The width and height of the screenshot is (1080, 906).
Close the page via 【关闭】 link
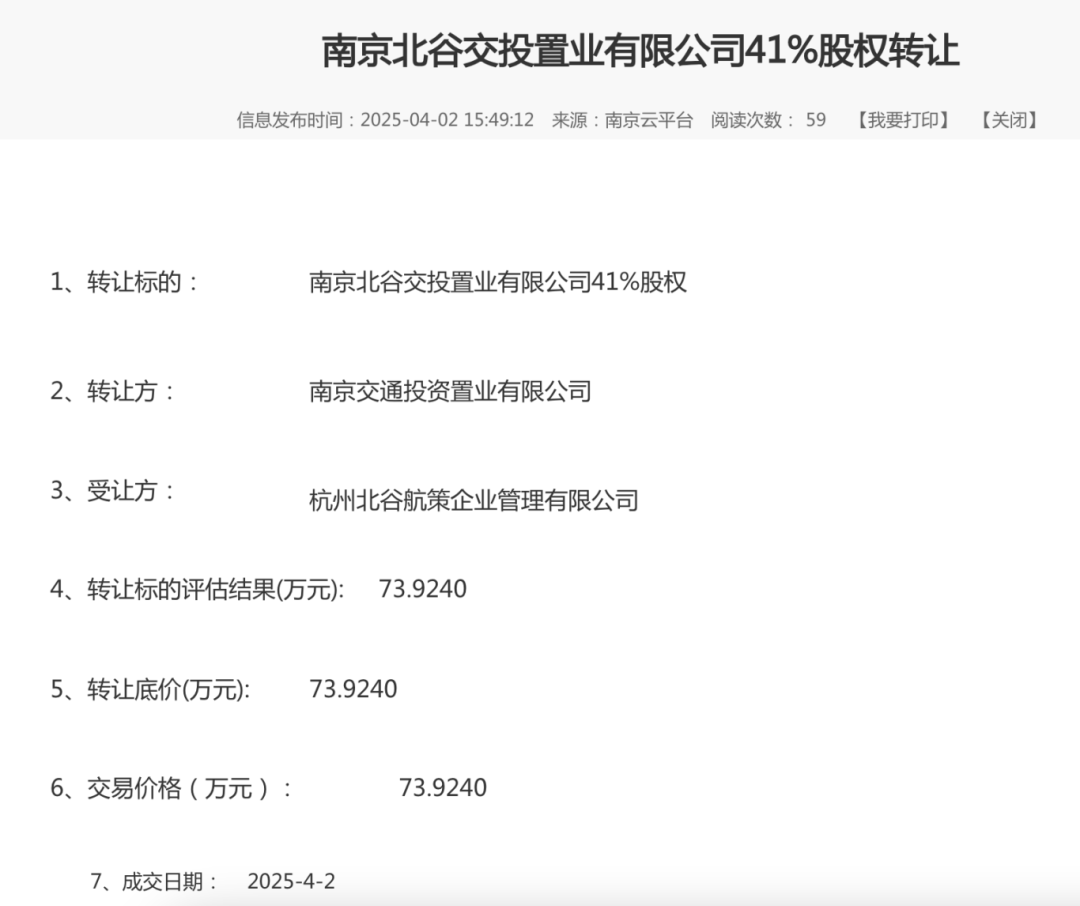[1009, 120]
